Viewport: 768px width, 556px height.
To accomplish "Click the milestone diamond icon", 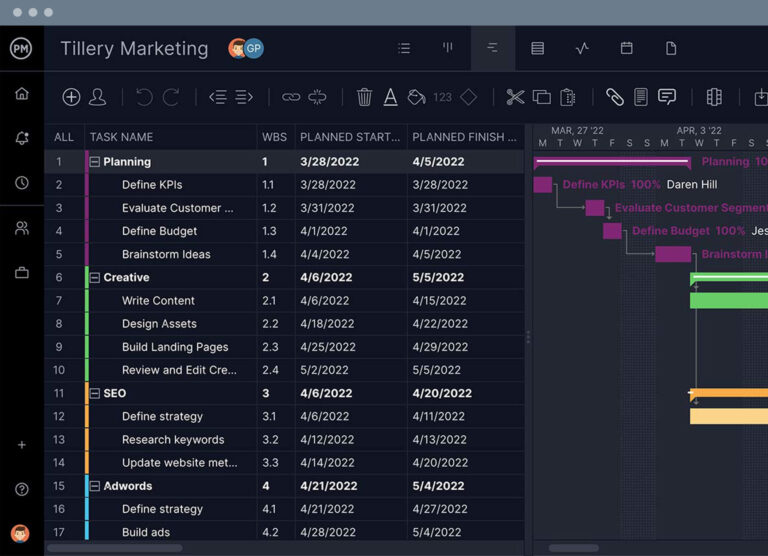I will [x=468, y=97].
